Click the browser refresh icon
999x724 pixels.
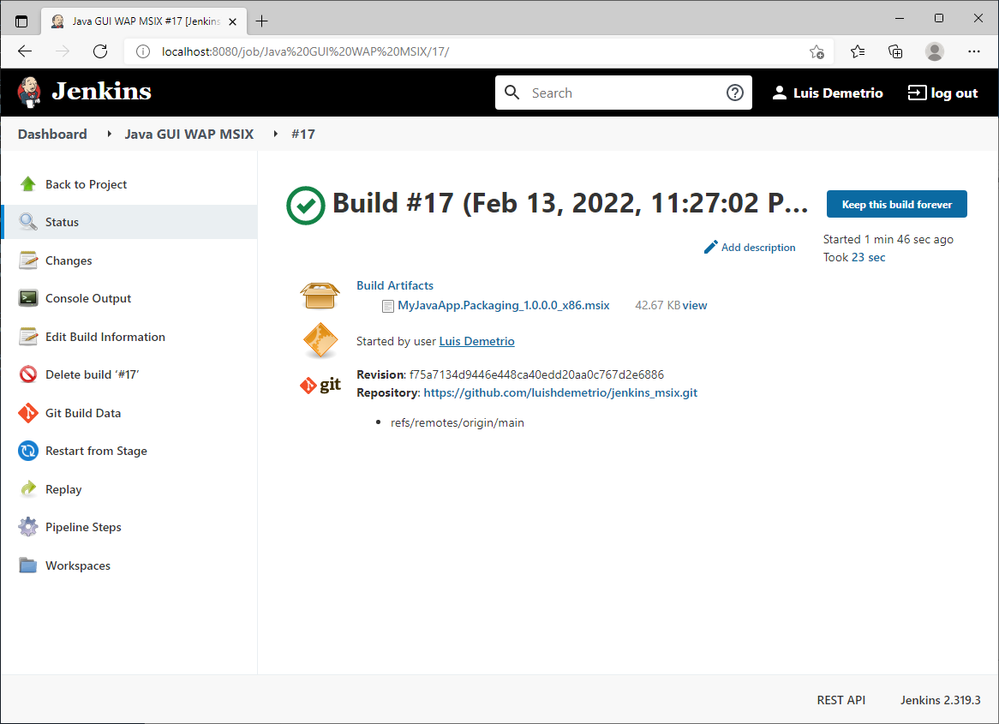100,52
